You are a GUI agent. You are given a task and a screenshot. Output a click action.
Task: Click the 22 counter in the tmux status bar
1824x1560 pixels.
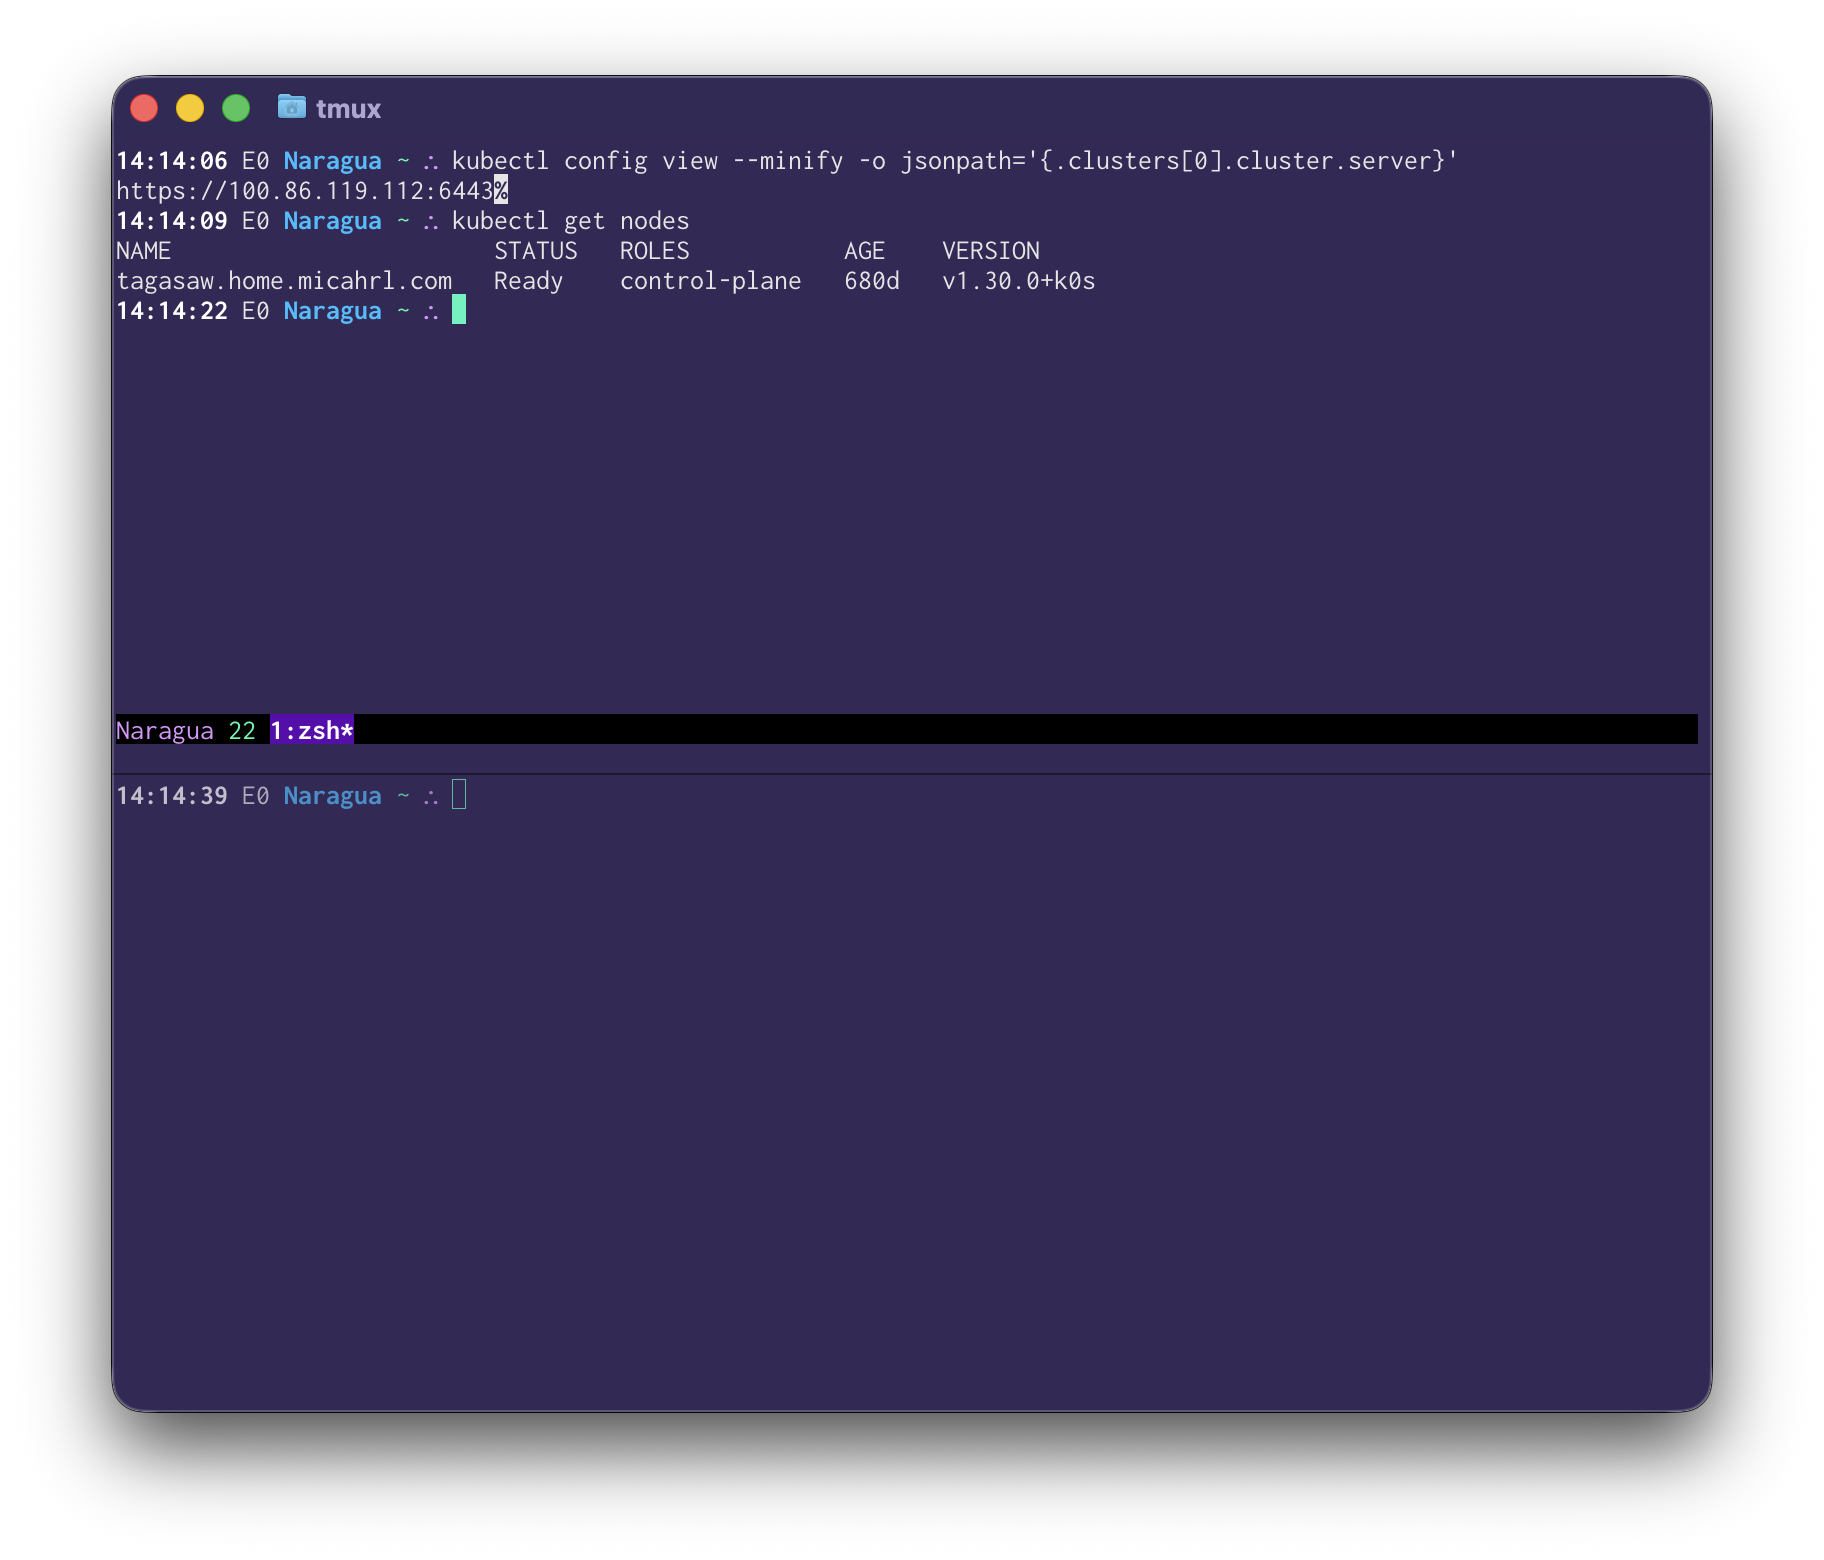(242, 730)
